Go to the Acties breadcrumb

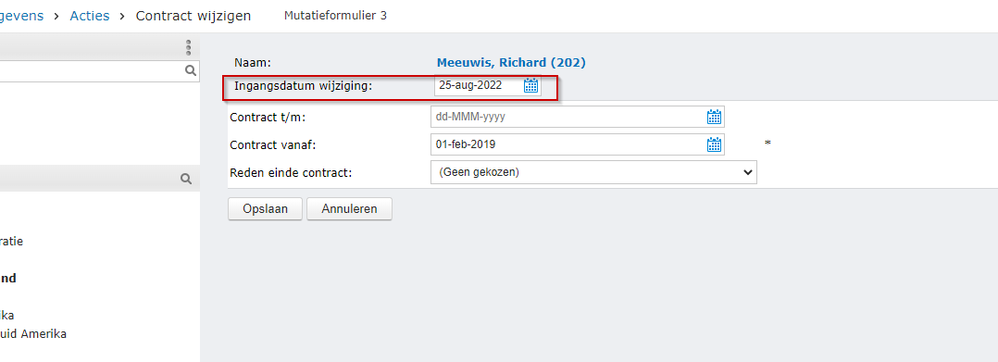tap(90, 16)
